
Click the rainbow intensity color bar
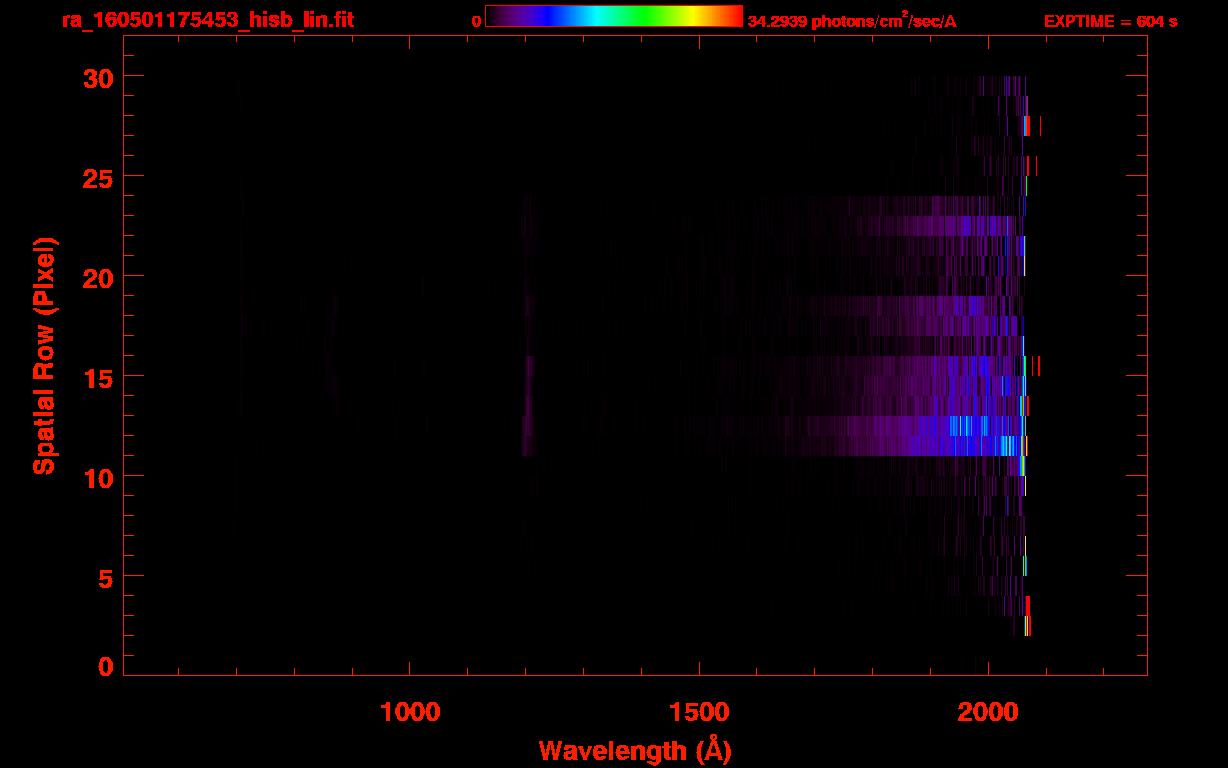pyautogui.click(x=614, y=17)
